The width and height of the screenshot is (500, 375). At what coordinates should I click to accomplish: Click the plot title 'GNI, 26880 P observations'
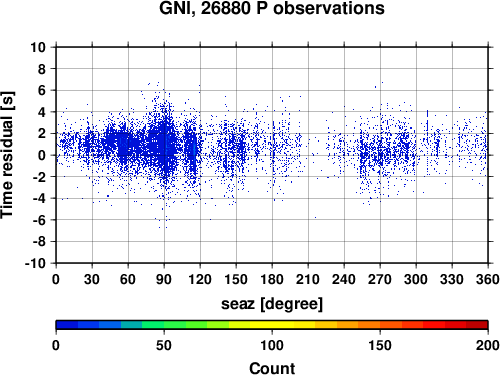coord(272,8)
